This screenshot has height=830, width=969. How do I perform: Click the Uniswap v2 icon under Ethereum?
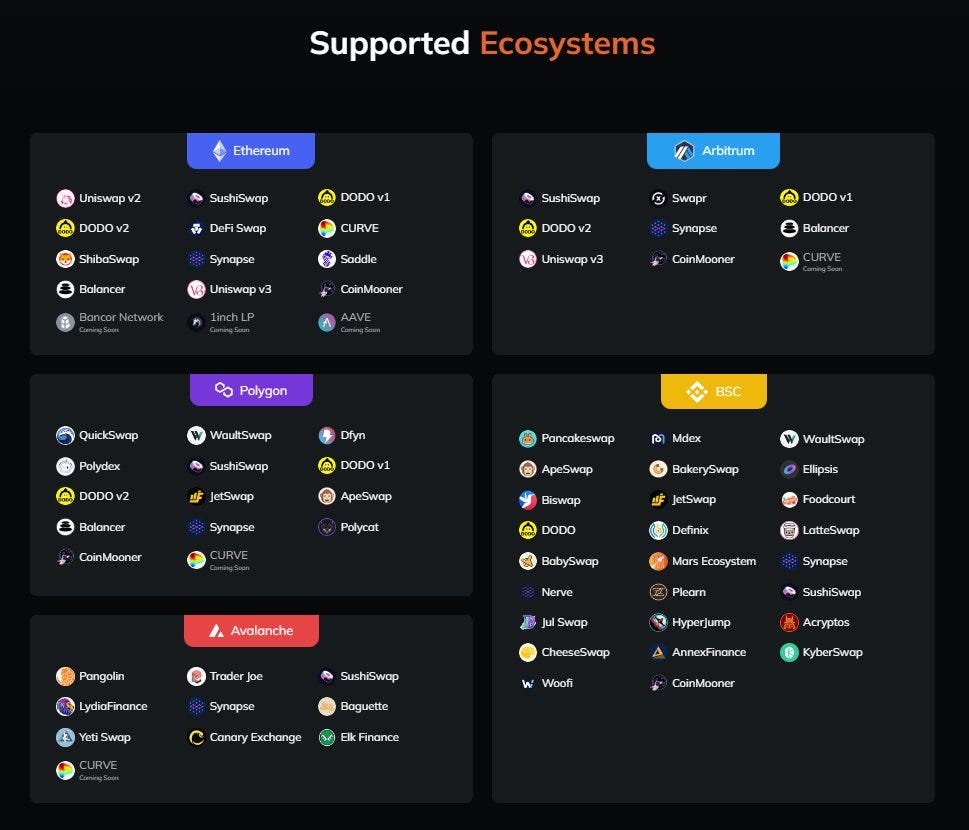(x=66, y=198)
